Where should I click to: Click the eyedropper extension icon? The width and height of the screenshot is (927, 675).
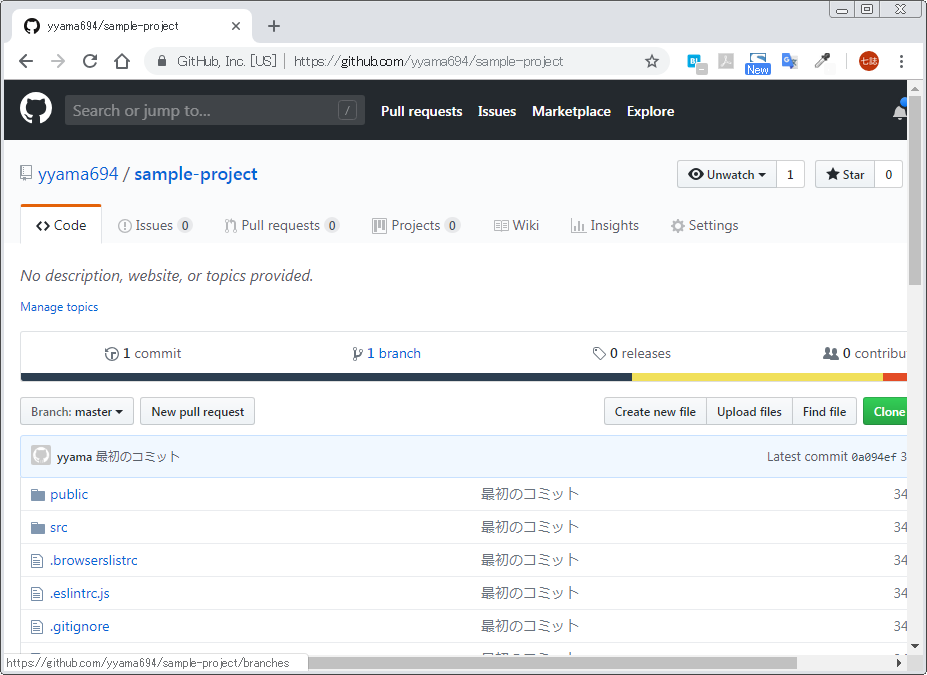coord(822,61)
